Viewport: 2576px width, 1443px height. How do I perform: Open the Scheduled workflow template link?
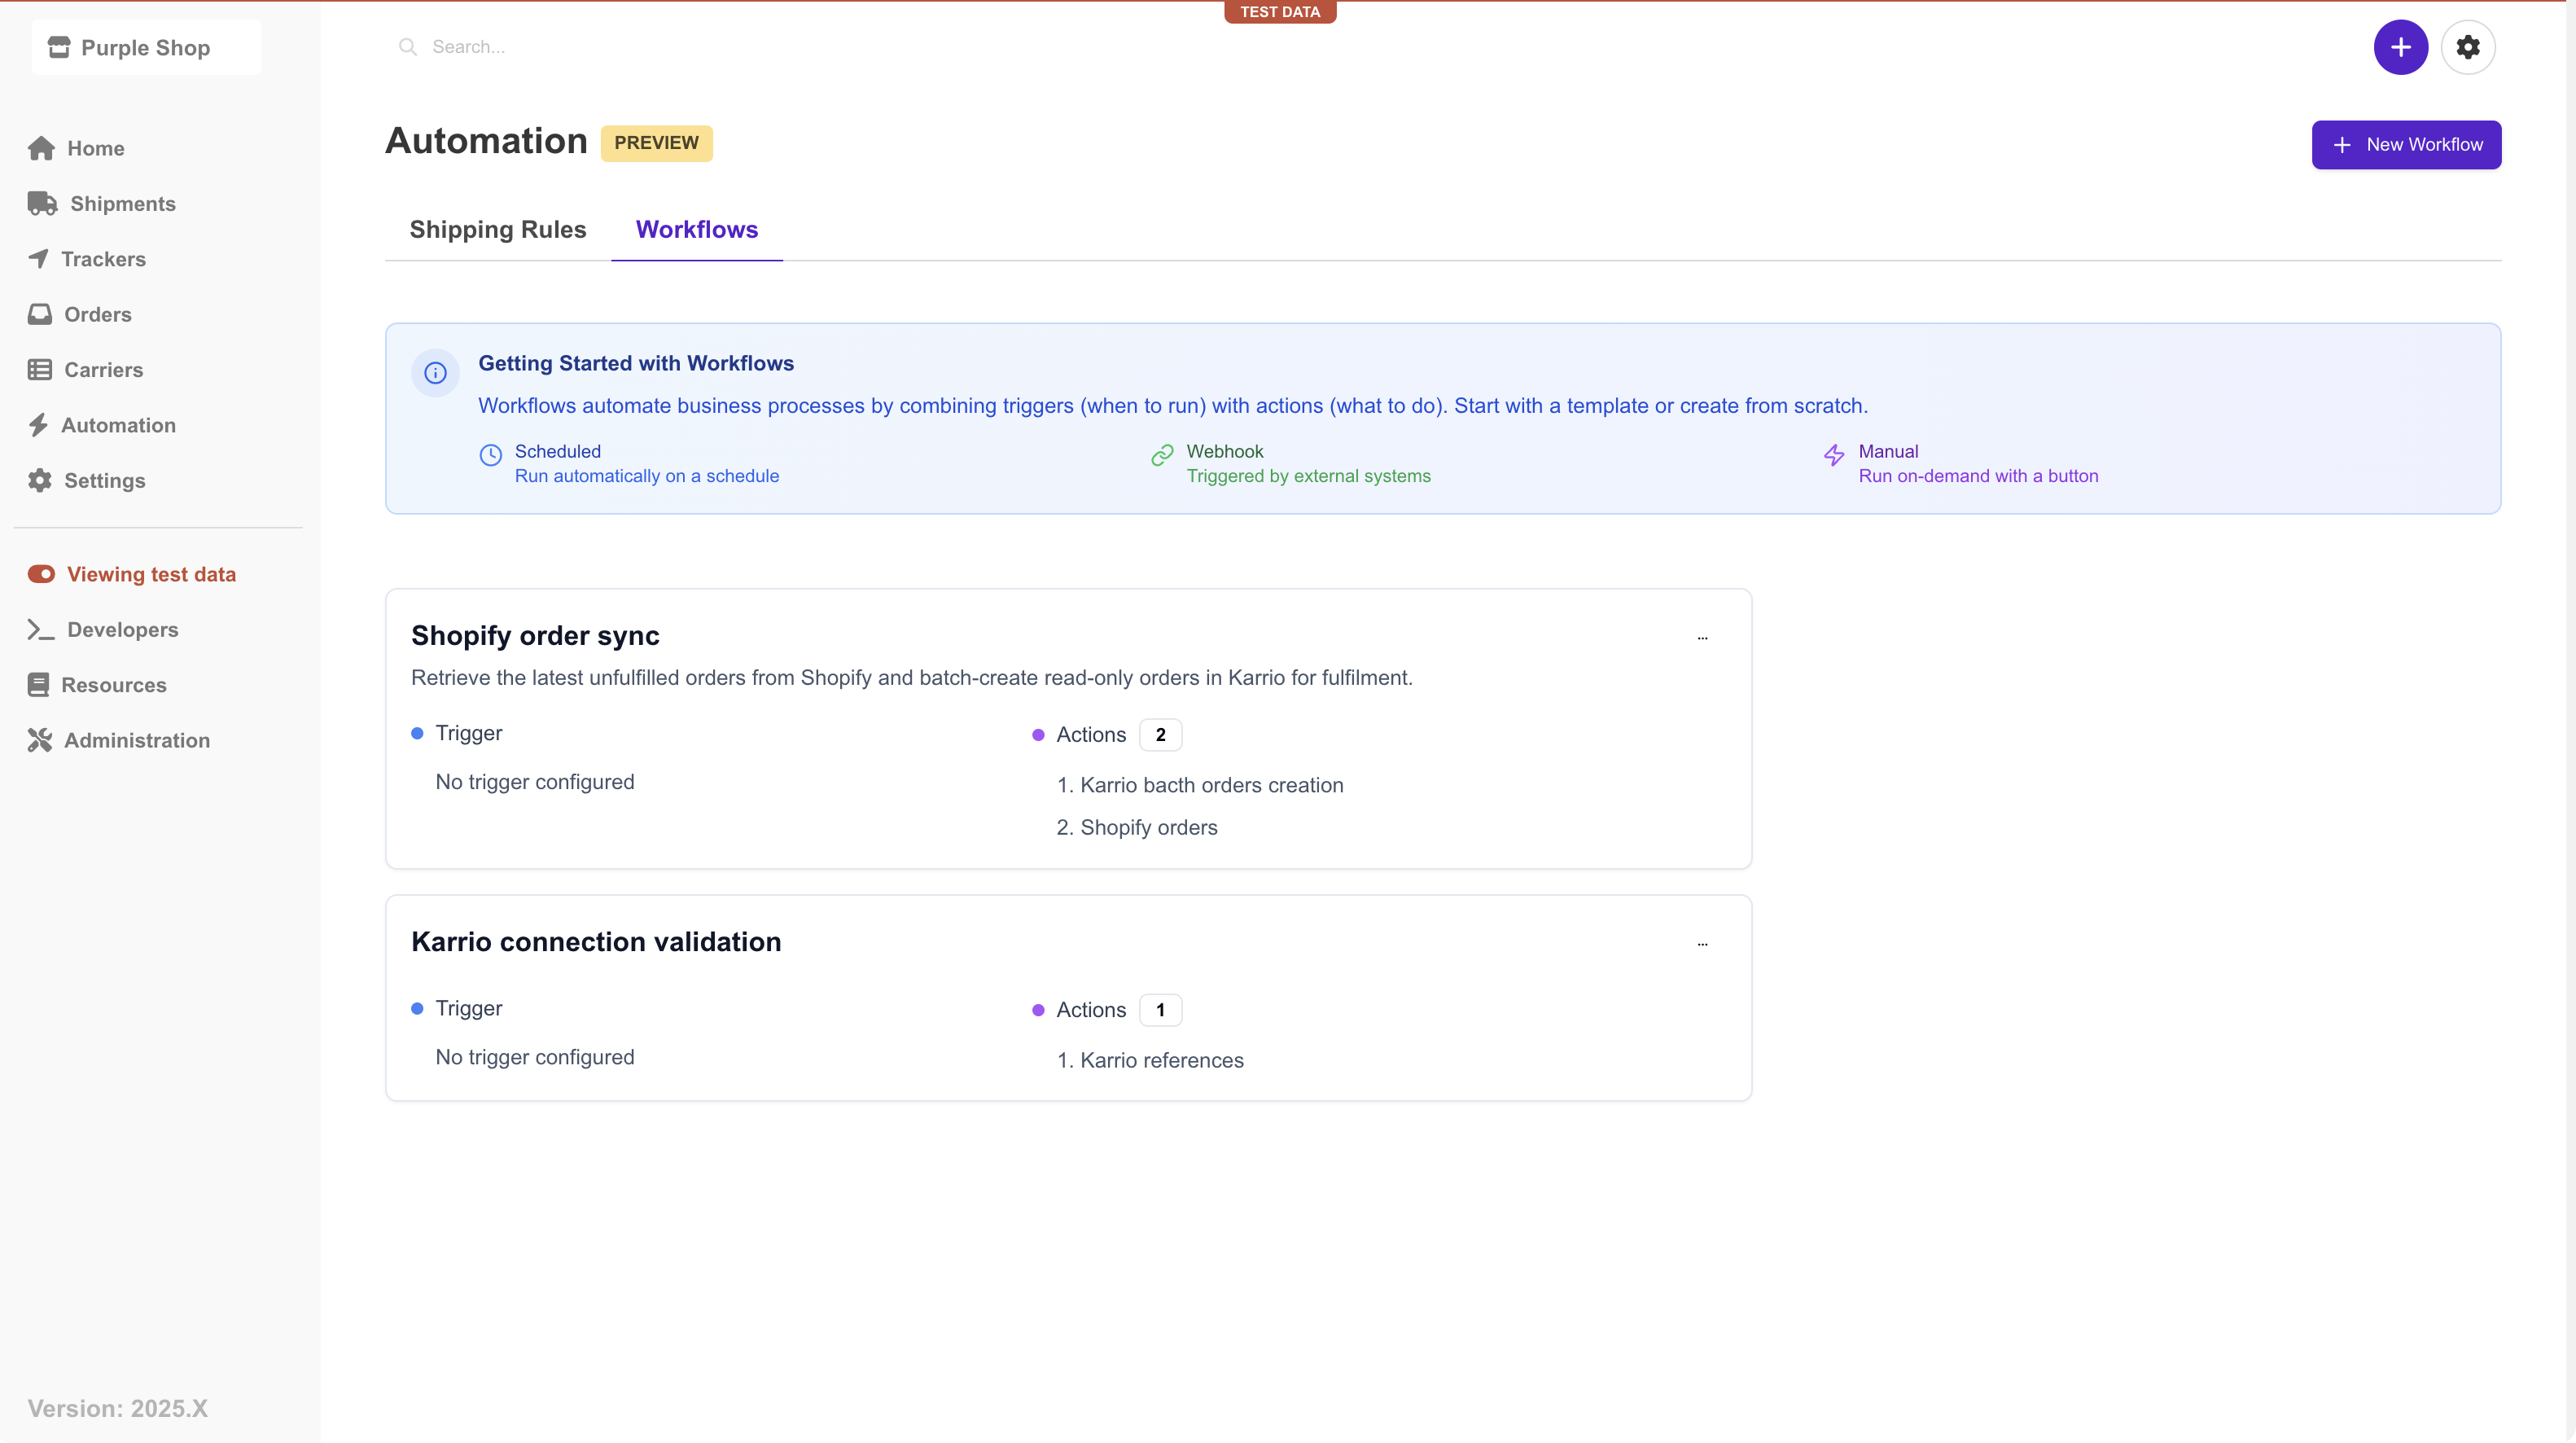pos(645,463)
